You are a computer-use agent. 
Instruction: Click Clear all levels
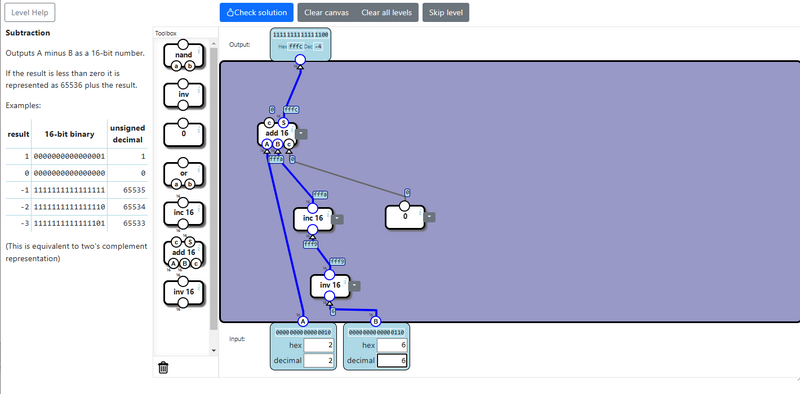(x=387, y=12)
